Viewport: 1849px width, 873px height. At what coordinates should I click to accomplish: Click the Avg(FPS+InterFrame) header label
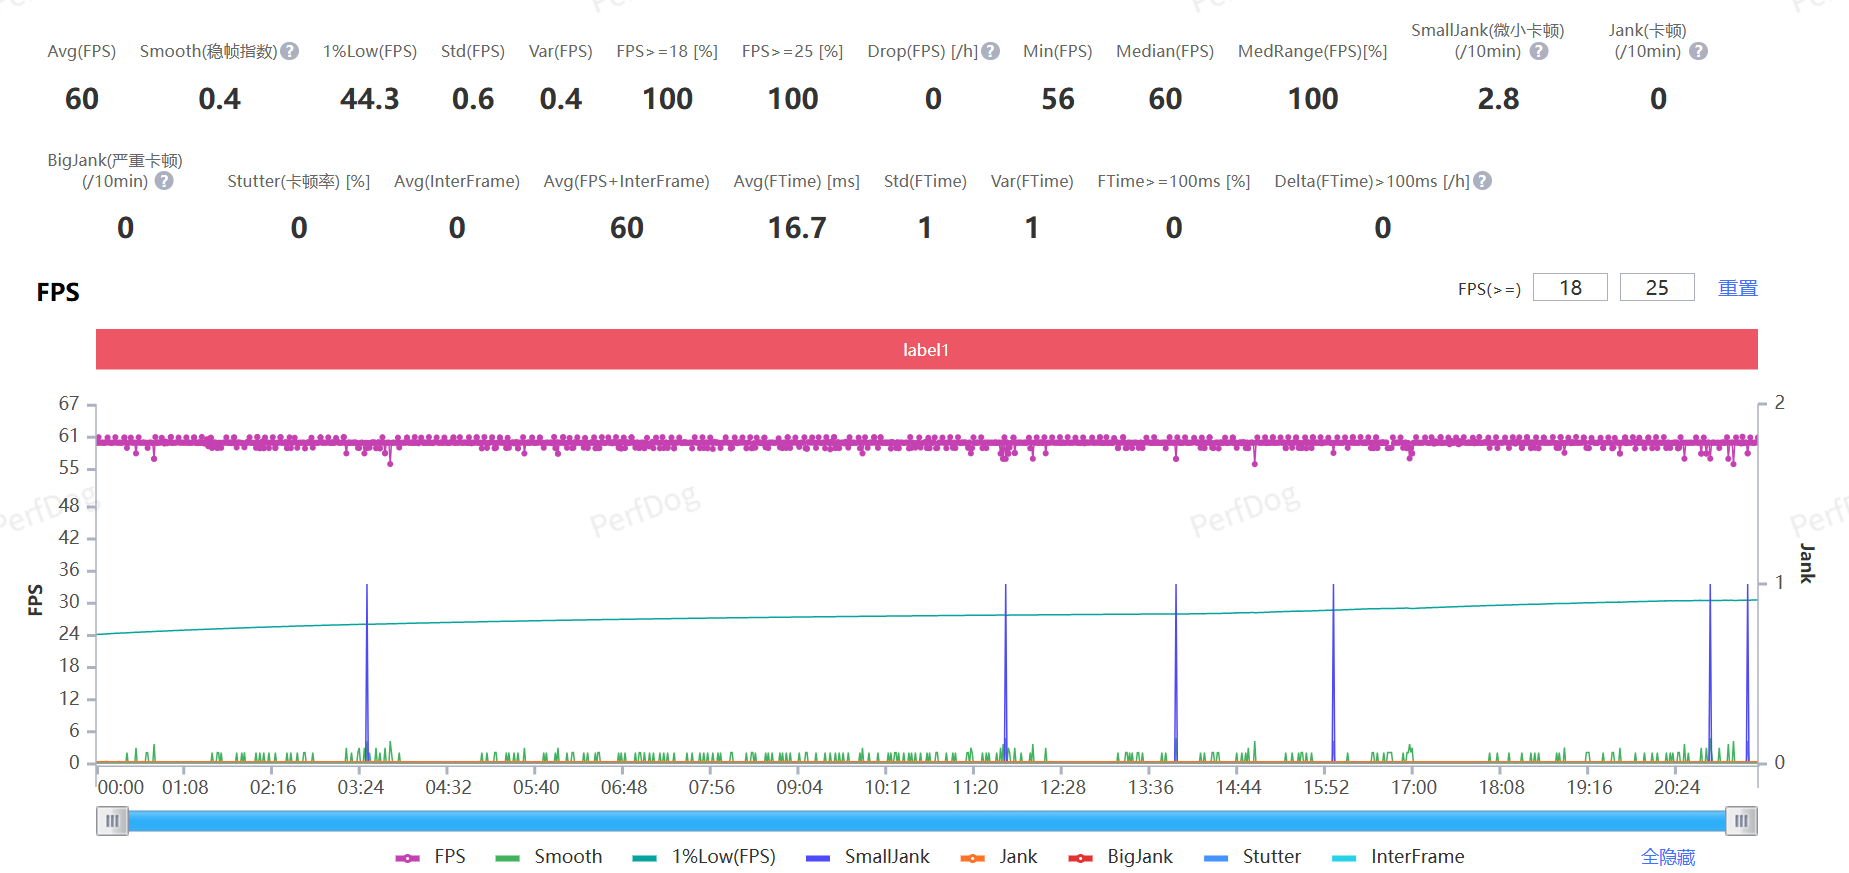pyautogui.click(x=627, y=181)
